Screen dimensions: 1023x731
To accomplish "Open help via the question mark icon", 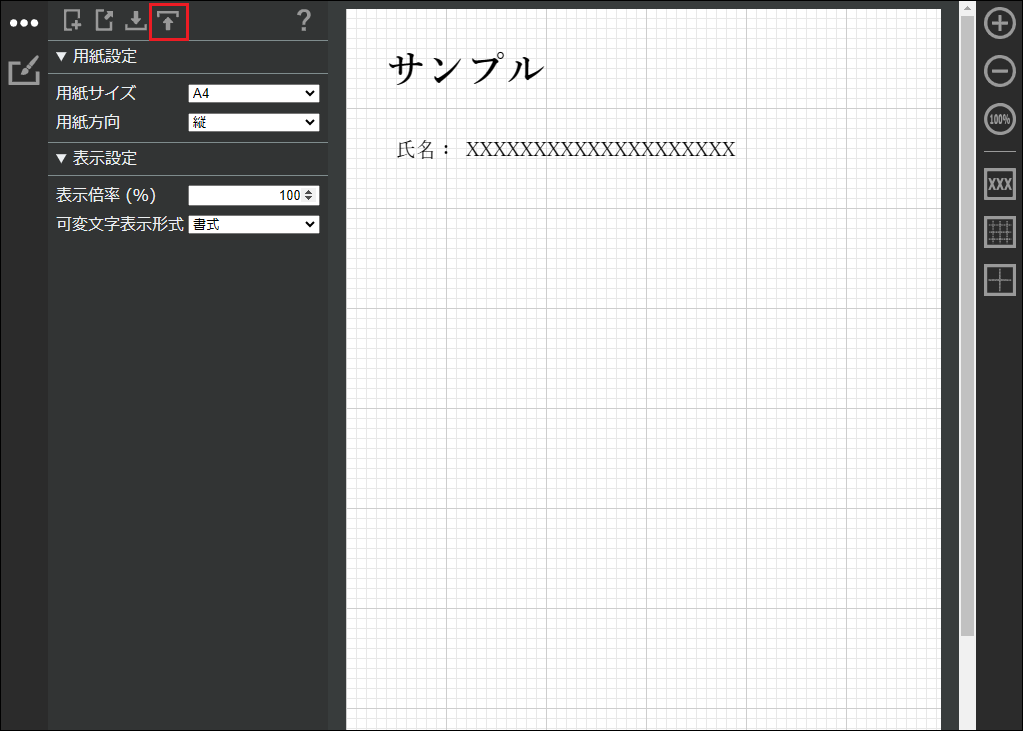I will tap(305, 20).
